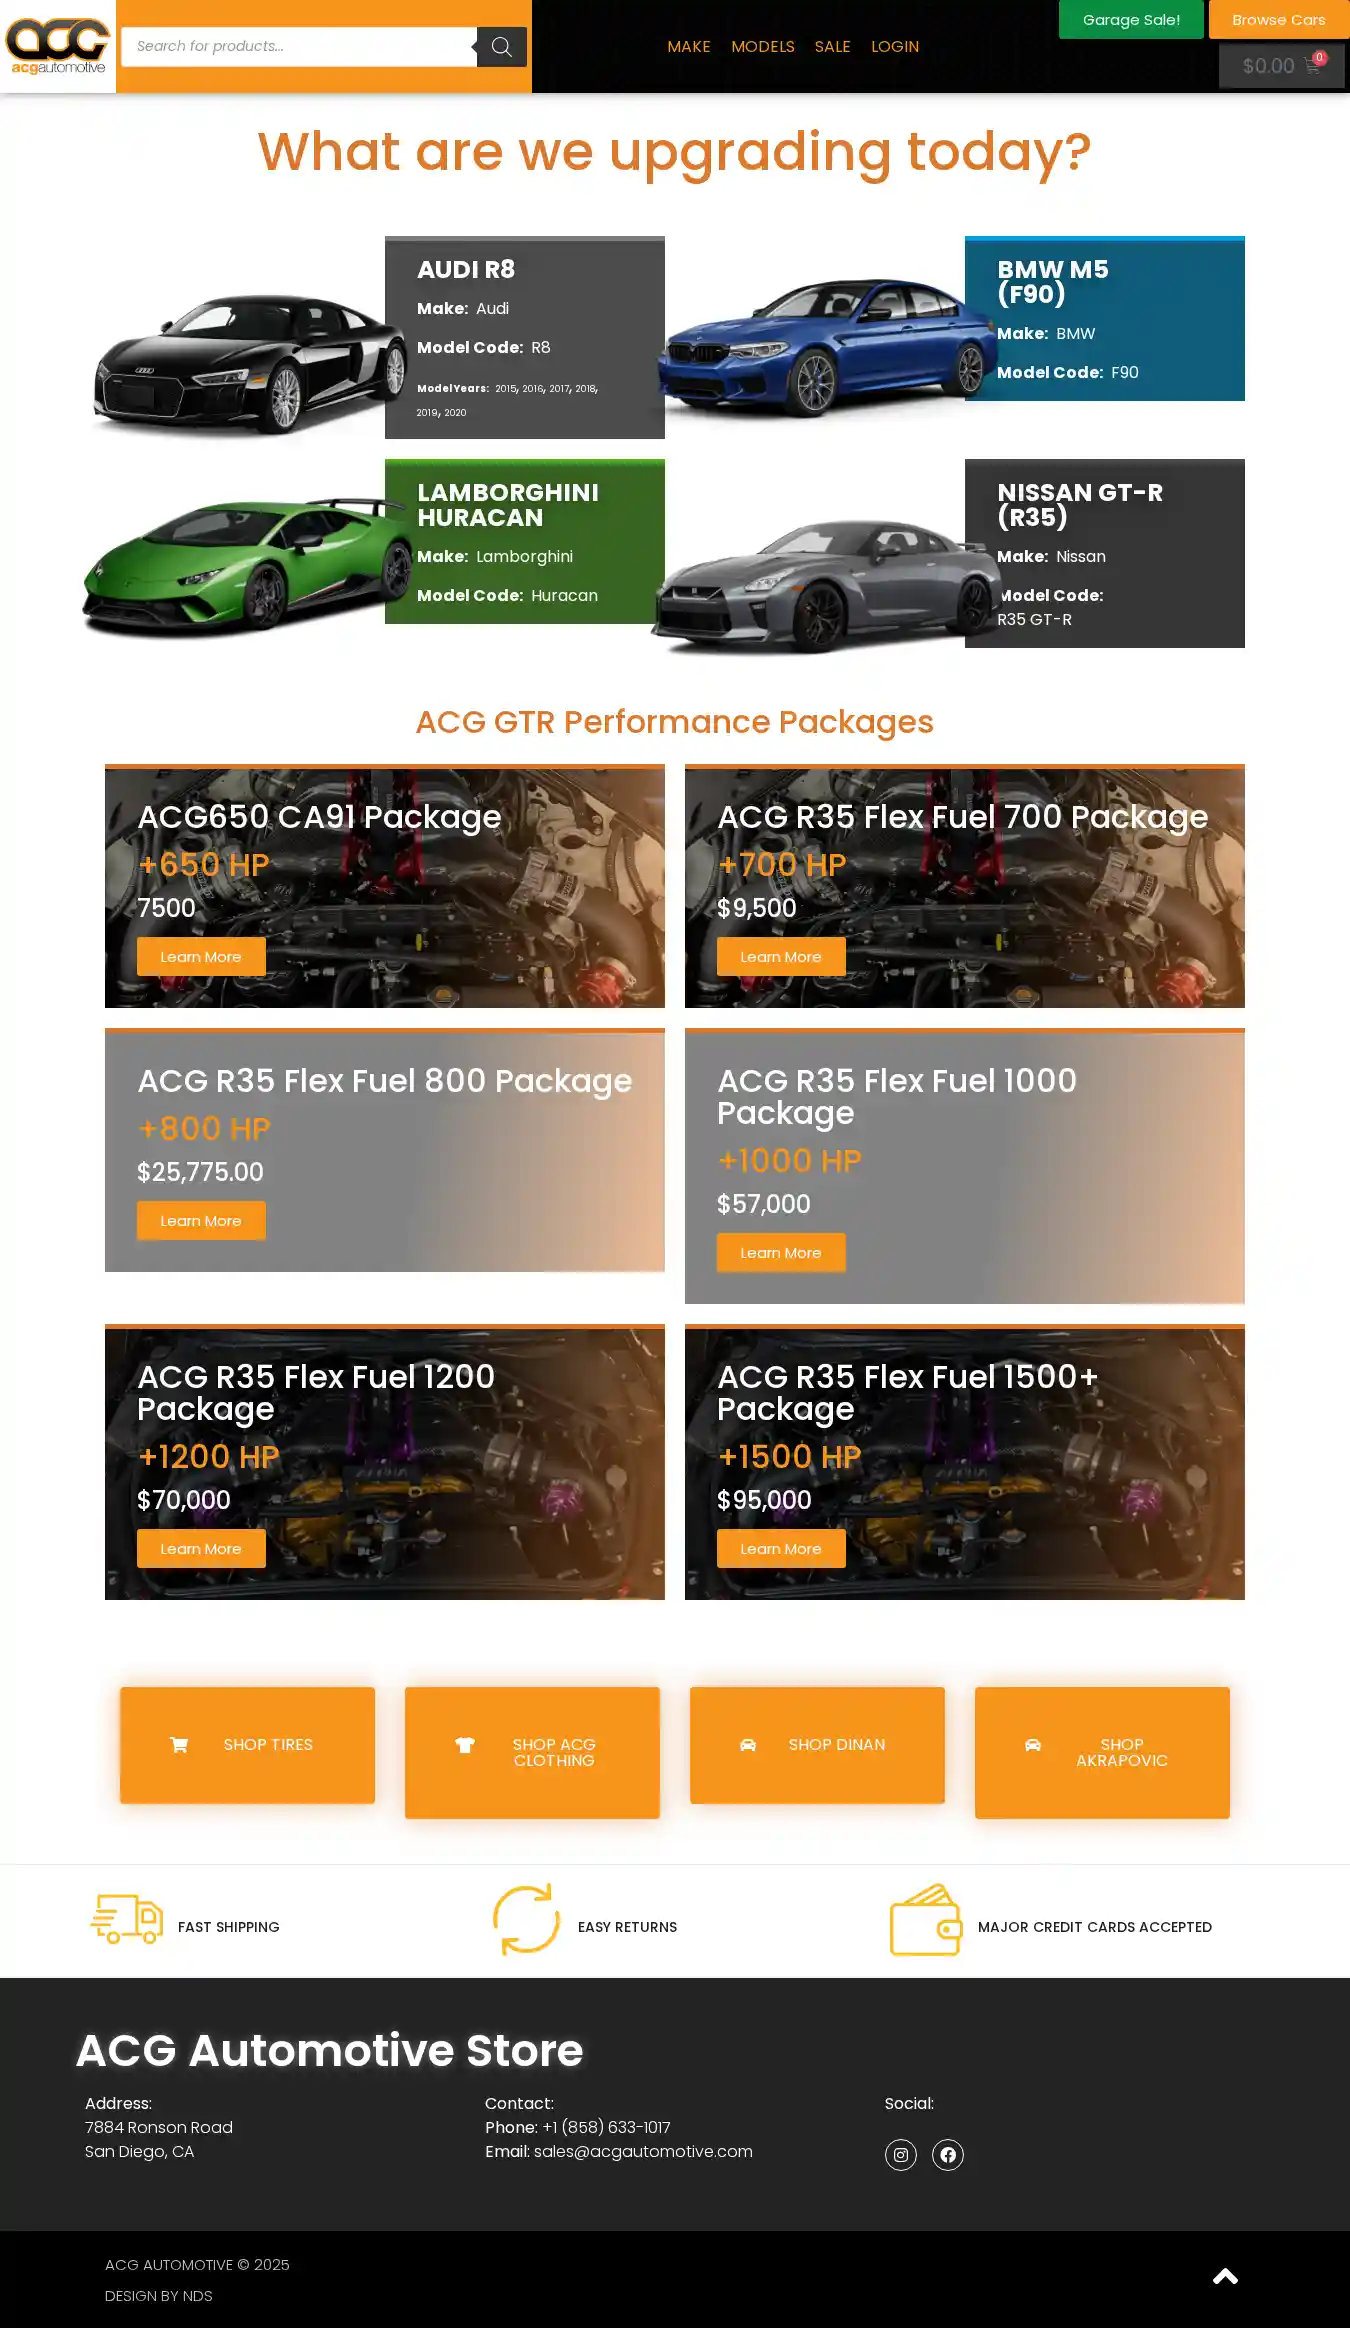Click the Shop Akrapovic car icon
1350x2328 pixels.
pos(1033,1745)
